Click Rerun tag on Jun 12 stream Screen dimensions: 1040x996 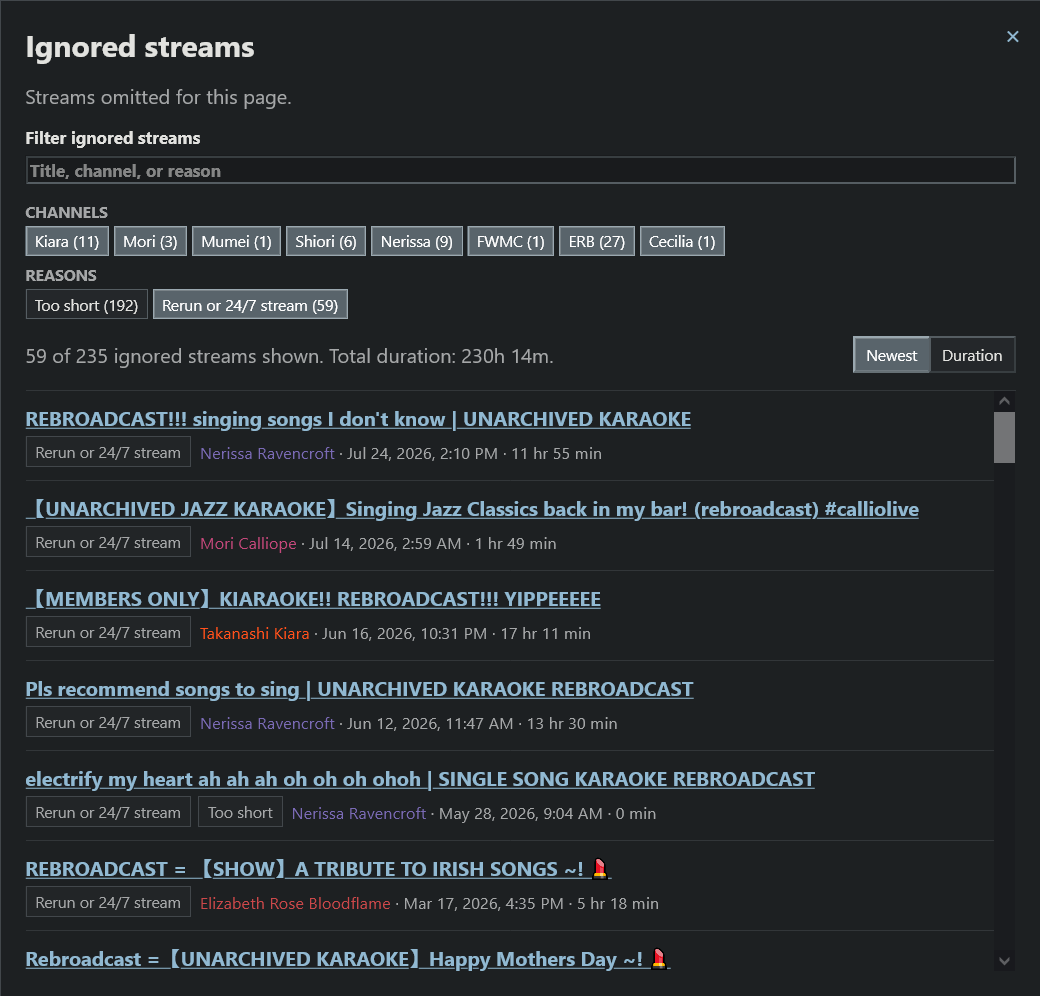[x=108, y=722]
